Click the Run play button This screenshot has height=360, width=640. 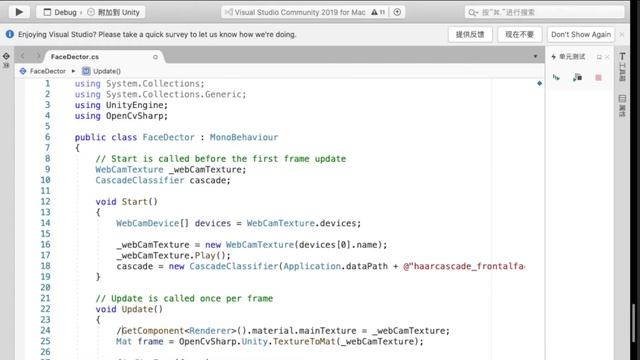click(19, 12)
